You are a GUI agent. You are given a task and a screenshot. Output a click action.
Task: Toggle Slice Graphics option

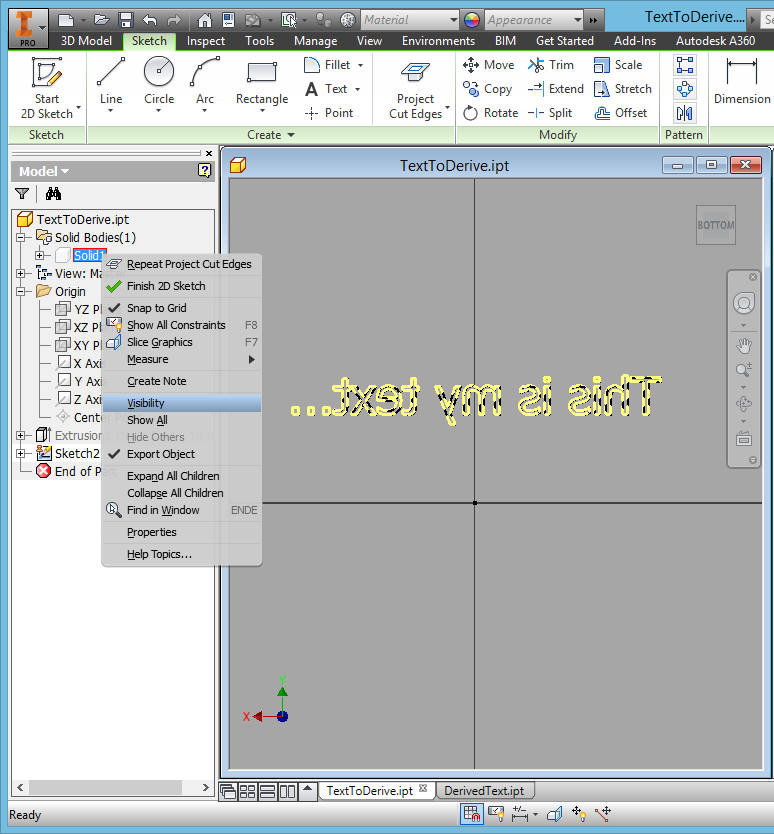(x=181, y=342)
